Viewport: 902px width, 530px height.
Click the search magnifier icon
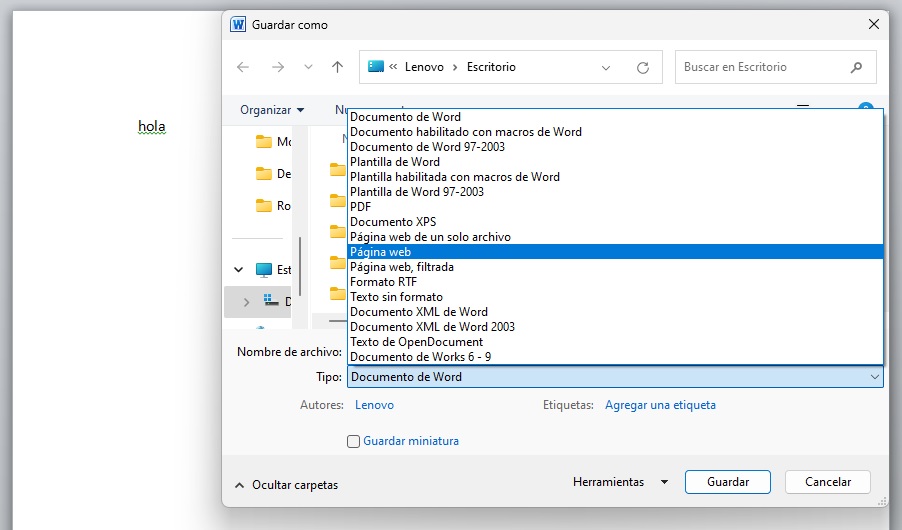pyautogui.click(x=856, y=67)
